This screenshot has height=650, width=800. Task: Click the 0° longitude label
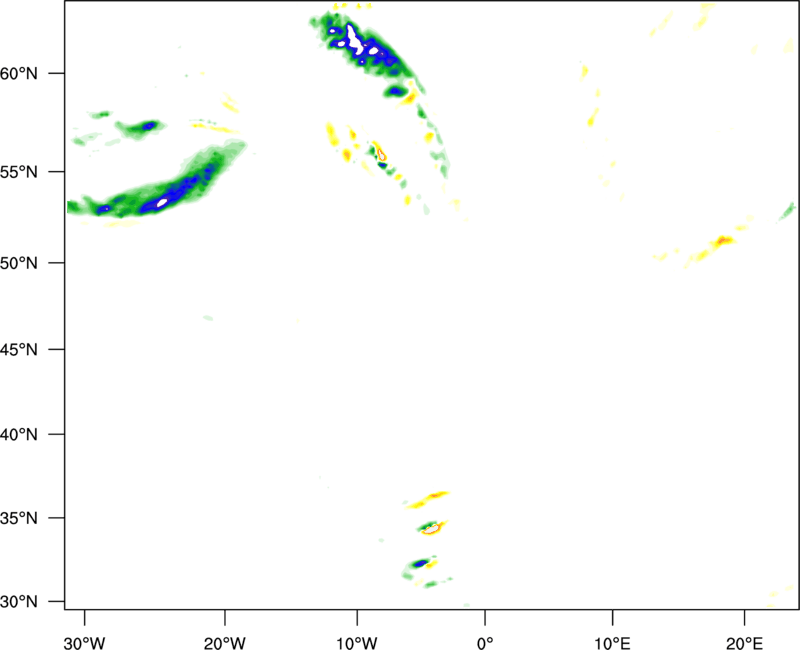click(485, 643)
